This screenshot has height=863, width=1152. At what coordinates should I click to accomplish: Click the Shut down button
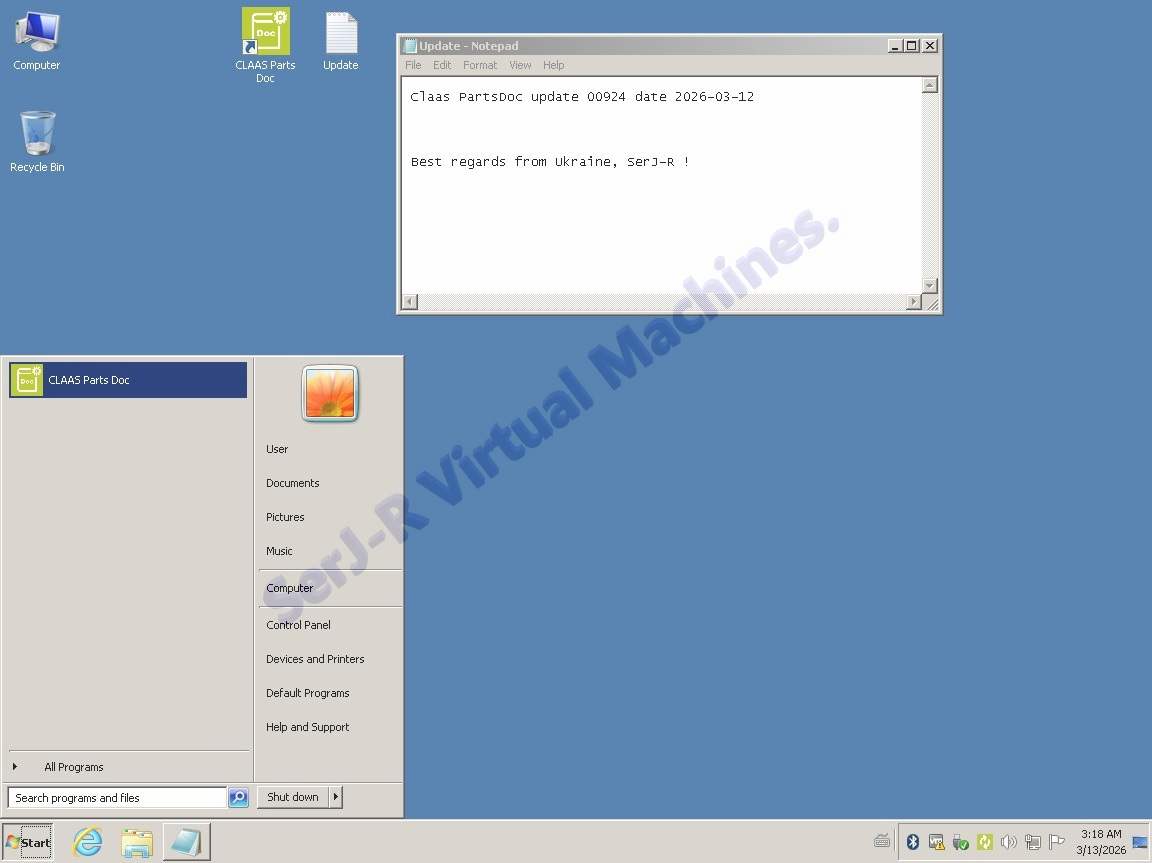point(292,797)
